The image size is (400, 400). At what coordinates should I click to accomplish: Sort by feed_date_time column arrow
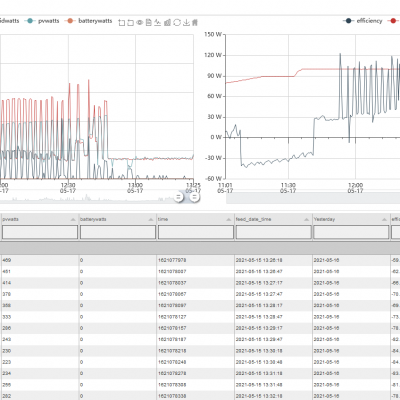point(306,219)
